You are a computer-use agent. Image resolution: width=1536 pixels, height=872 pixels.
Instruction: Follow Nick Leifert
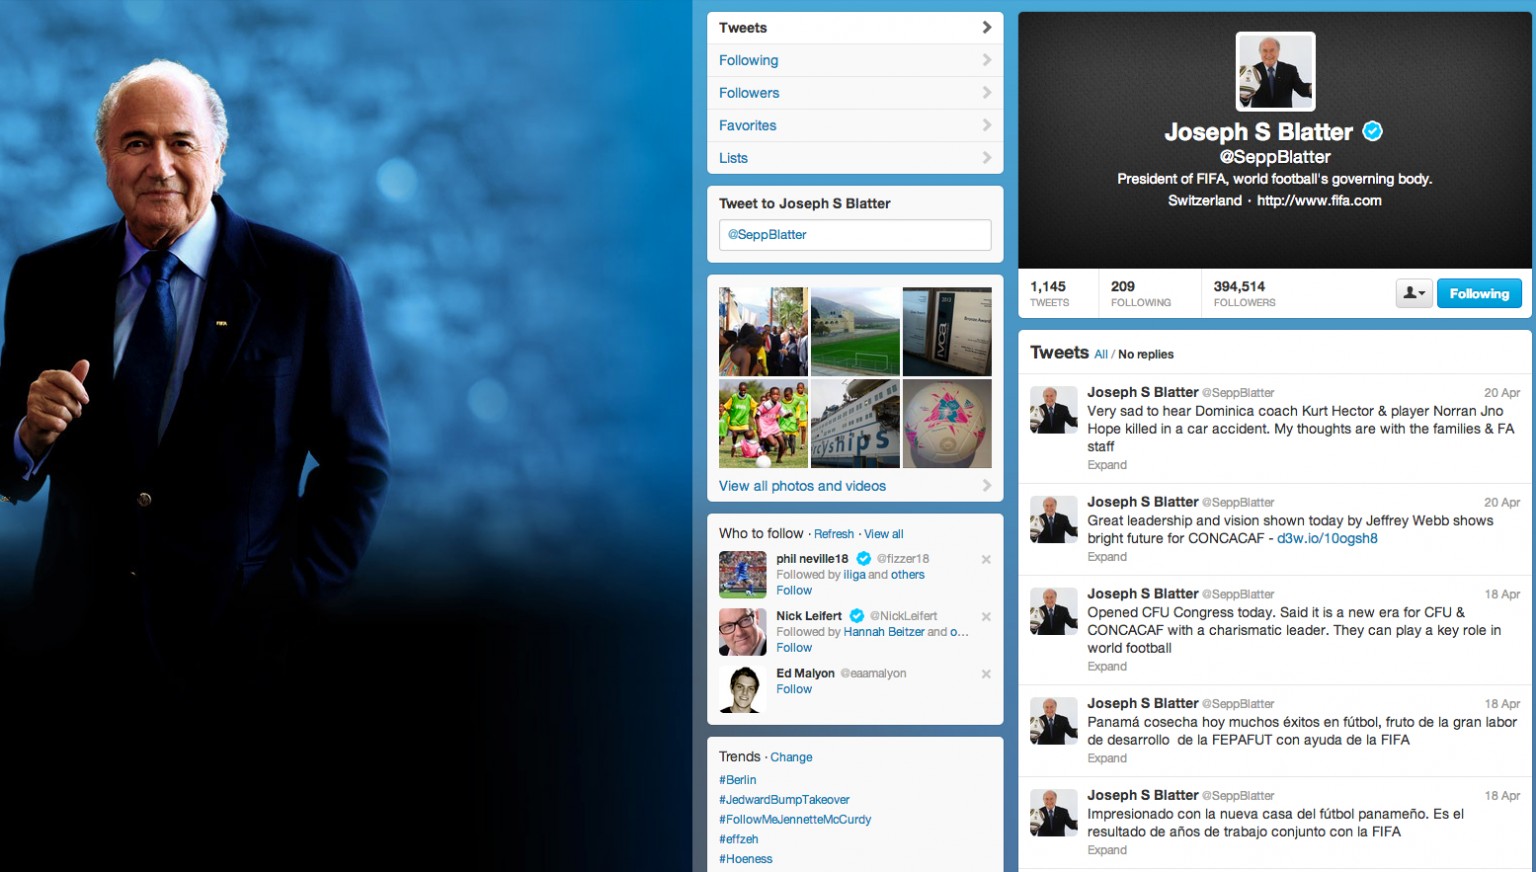point(794,648)
